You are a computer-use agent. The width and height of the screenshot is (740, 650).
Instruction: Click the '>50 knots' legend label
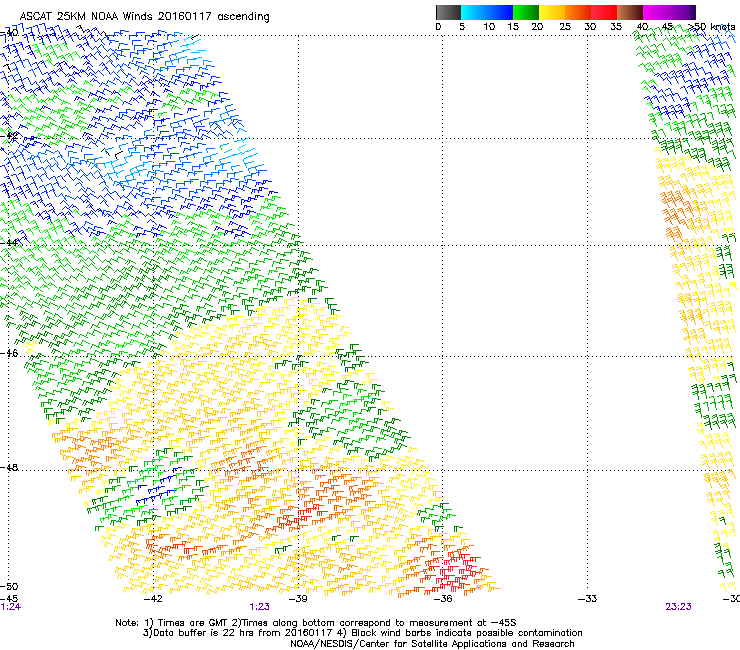click(712, 27)
